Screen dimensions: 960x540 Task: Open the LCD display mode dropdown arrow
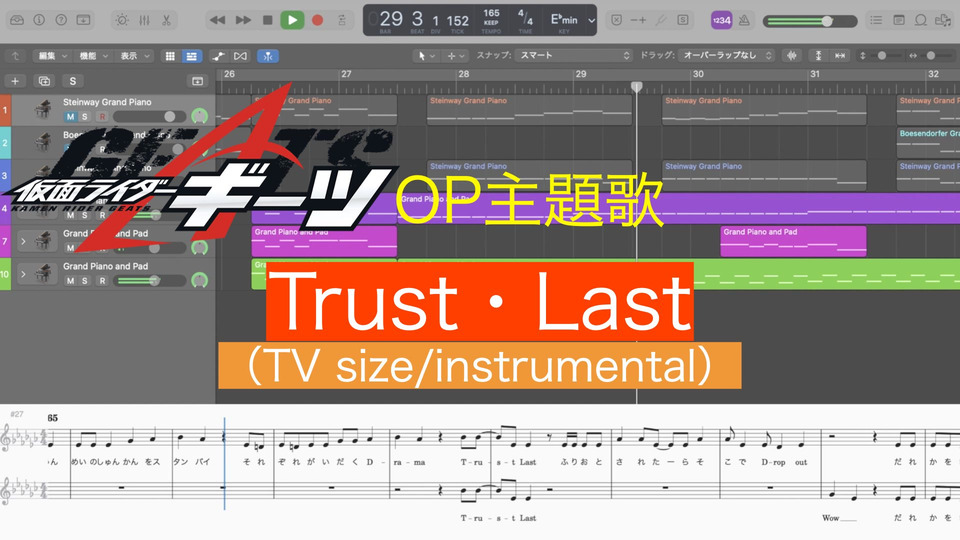(x=591, y=20)
